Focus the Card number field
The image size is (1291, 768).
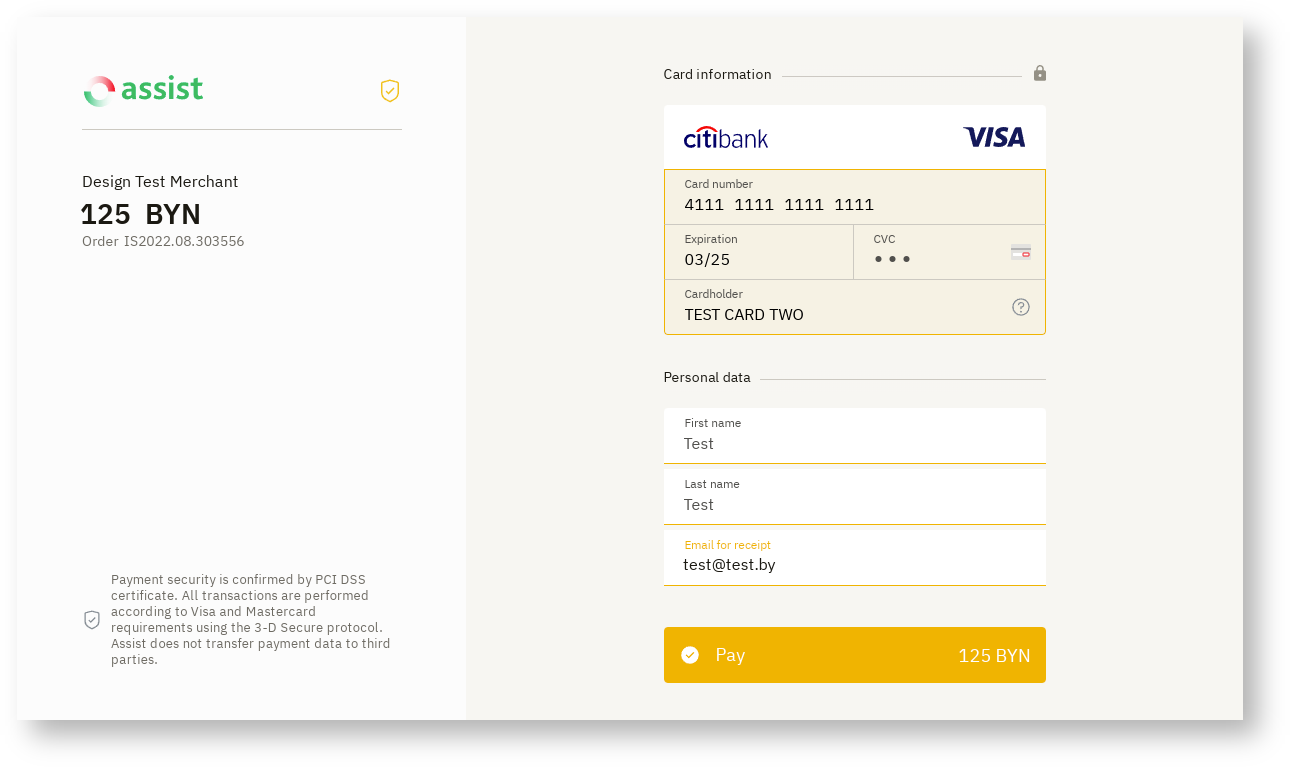(x=854, y=204)
